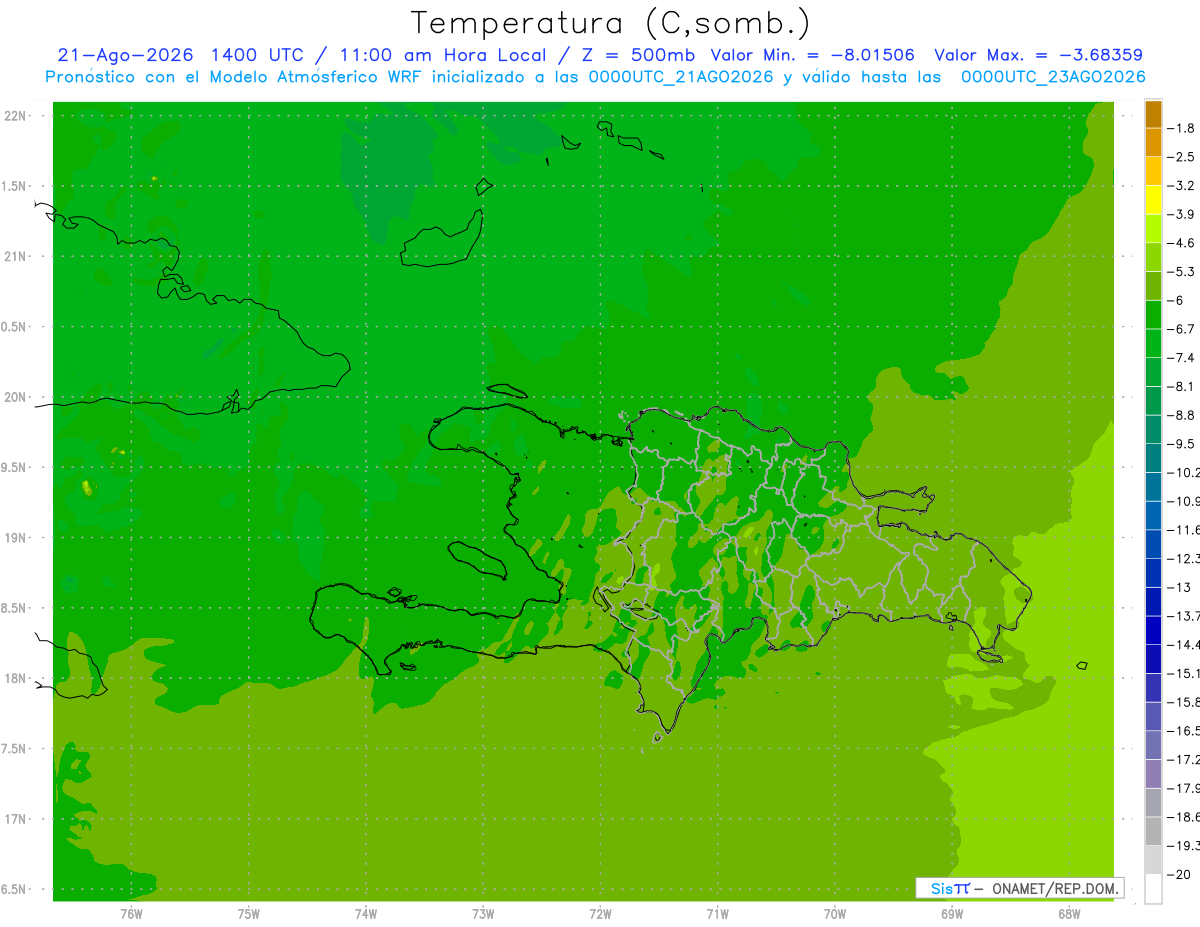Click the "0000UTC_23AGO2026" valid-until text

(1053, 77)
